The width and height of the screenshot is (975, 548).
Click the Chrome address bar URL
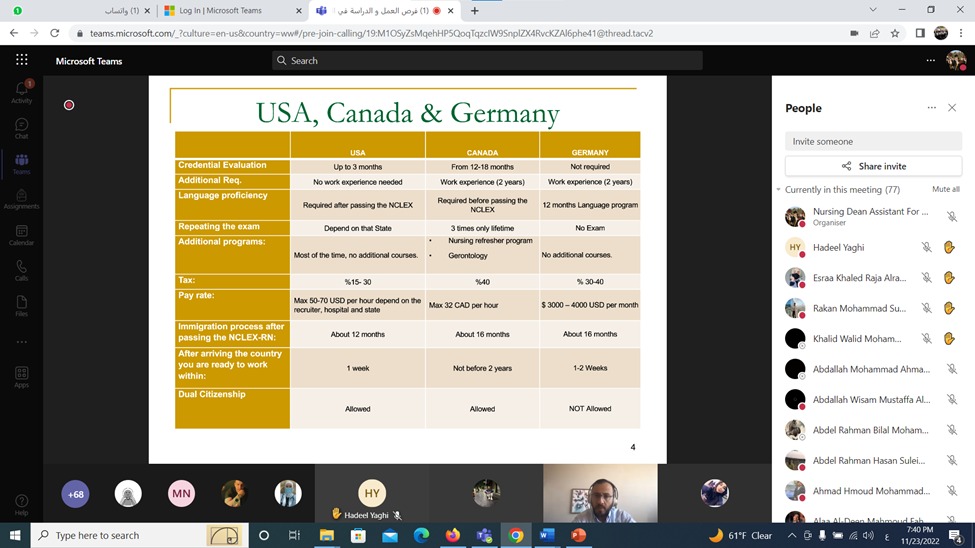click(371, 34)
